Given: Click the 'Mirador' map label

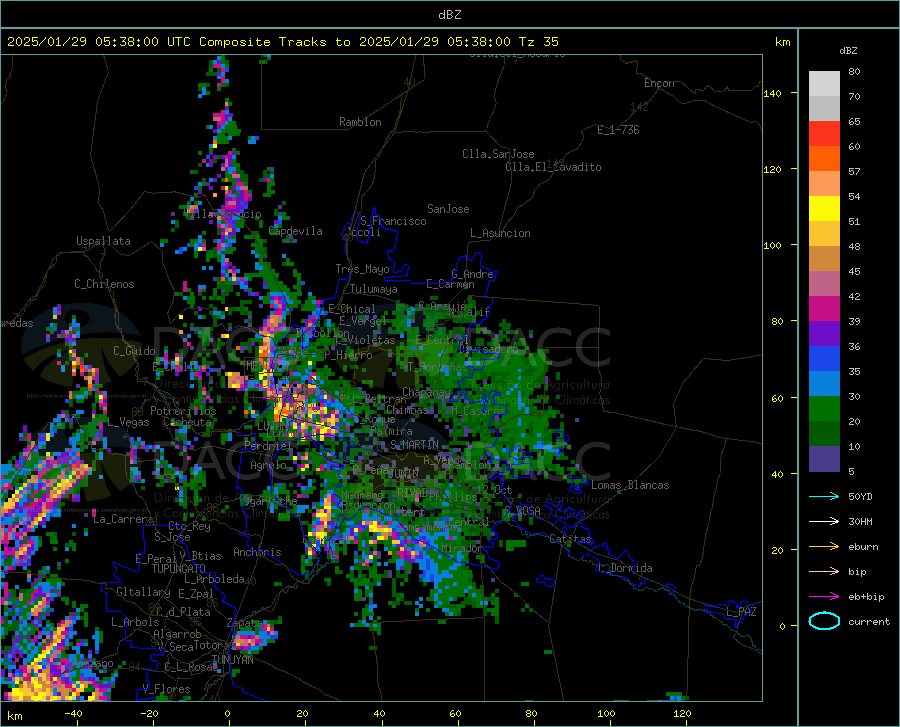Looking at the screenshot, I should (462, 548).
